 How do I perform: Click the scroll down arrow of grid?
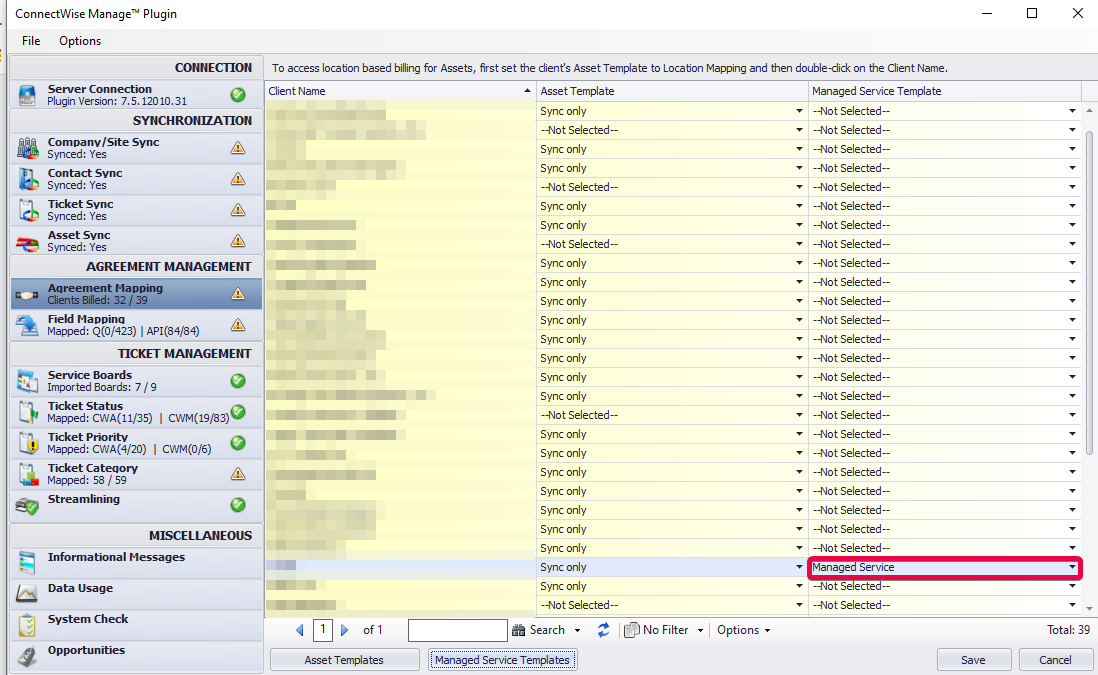point(1089,608)
